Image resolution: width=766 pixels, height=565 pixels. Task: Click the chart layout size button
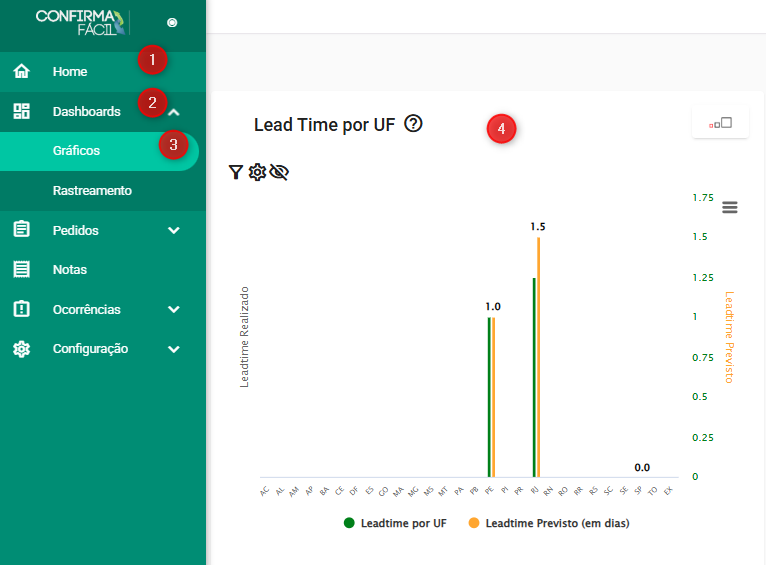click(x=720, y=123)
